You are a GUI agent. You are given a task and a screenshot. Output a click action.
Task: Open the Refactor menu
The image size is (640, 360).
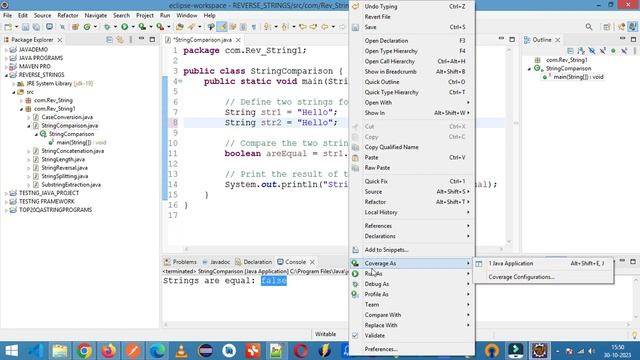click(68, 16)
